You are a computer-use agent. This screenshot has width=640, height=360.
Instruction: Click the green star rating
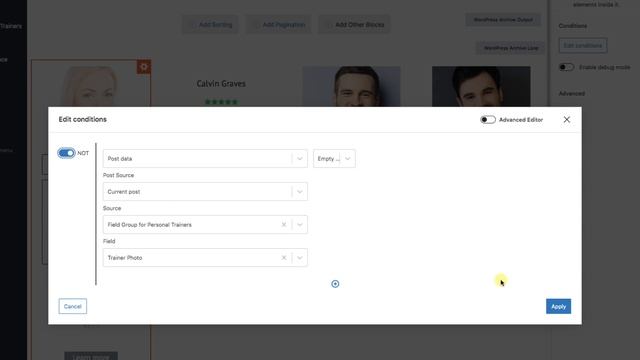click(221, 102)
